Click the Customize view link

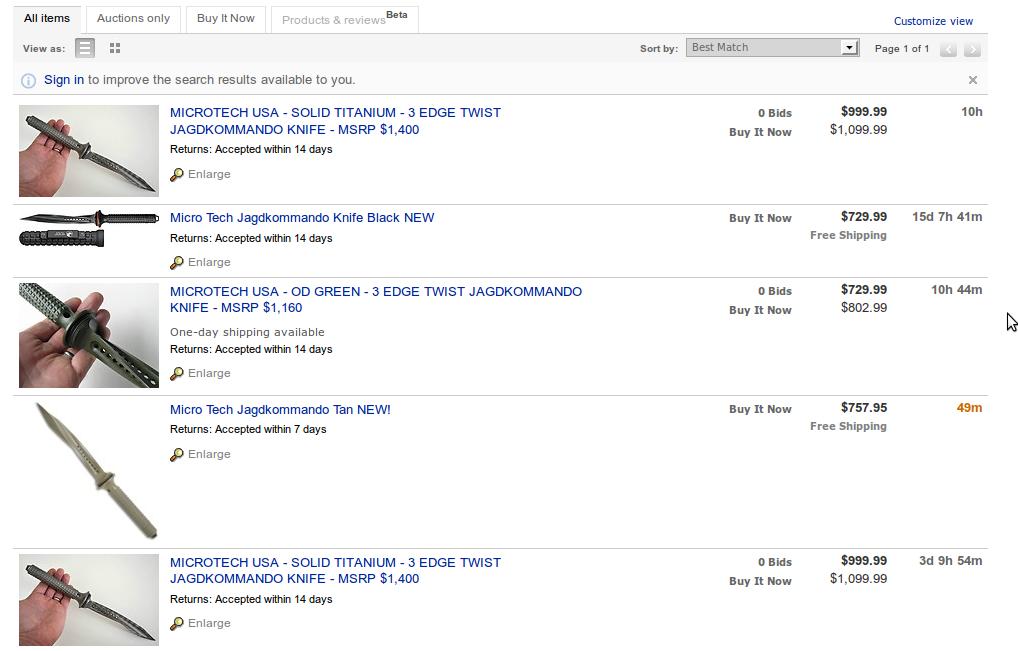pos(933,21)
